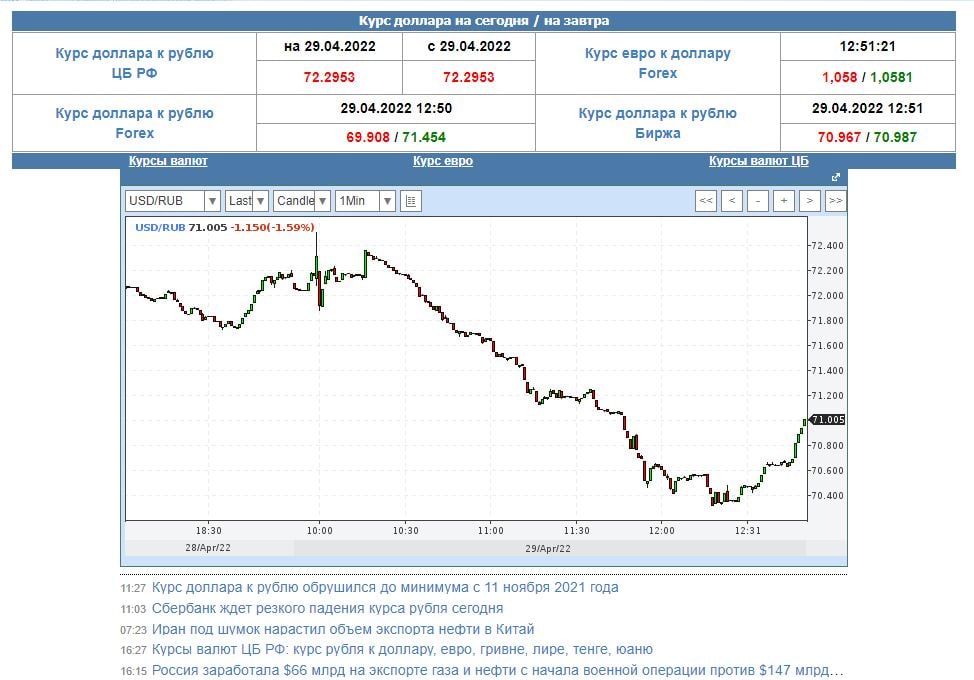Click the step-back chart navigation arrow

[731, 201]
